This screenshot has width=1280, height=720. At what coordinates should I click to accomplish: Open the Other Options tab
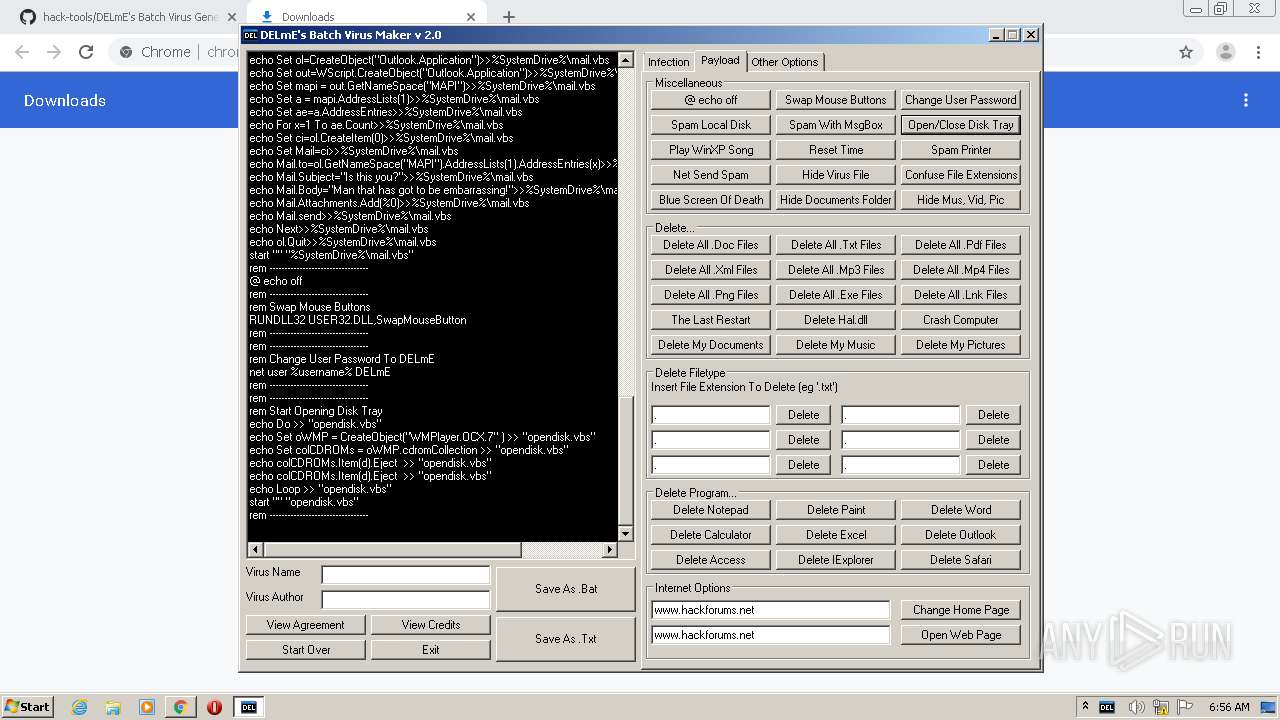785,62
